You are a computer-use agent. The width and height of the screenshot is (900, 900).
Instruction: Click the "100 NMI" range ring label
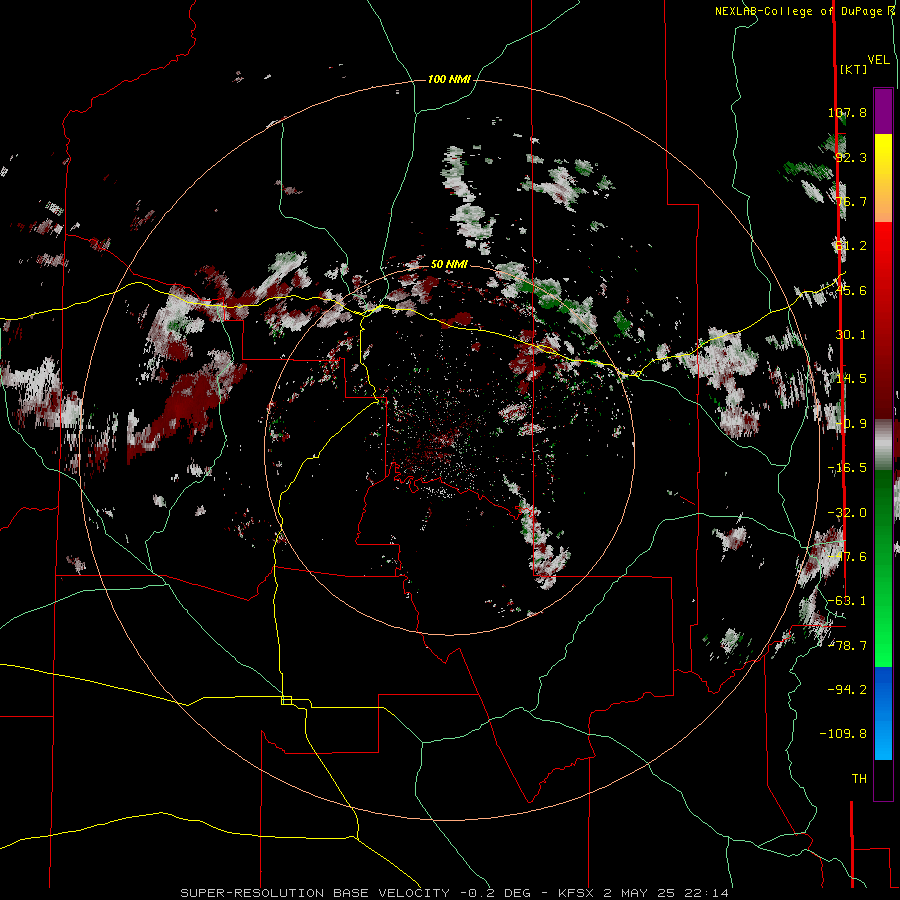click(449, 79)
